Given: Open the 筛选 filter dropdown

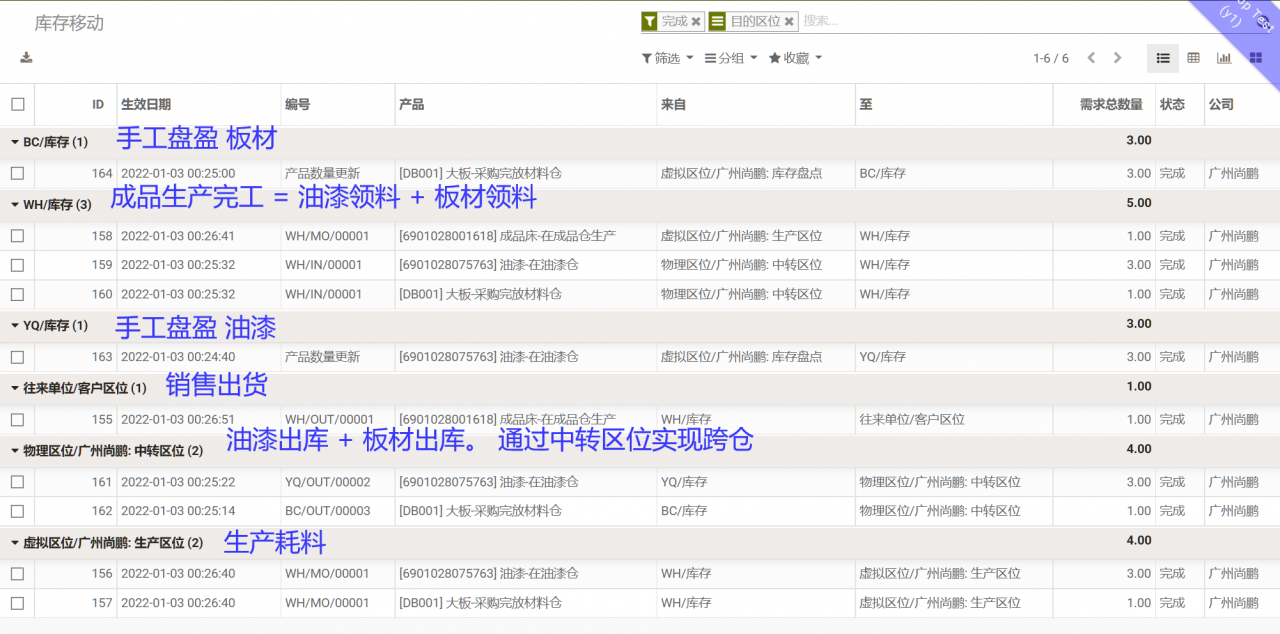Looking at the screenshot, I should point(667,58).
